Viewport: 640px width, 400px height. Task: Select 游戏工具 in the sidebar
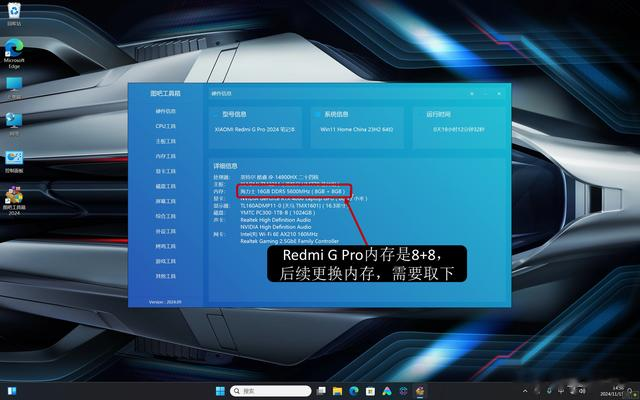click(165, 261)
